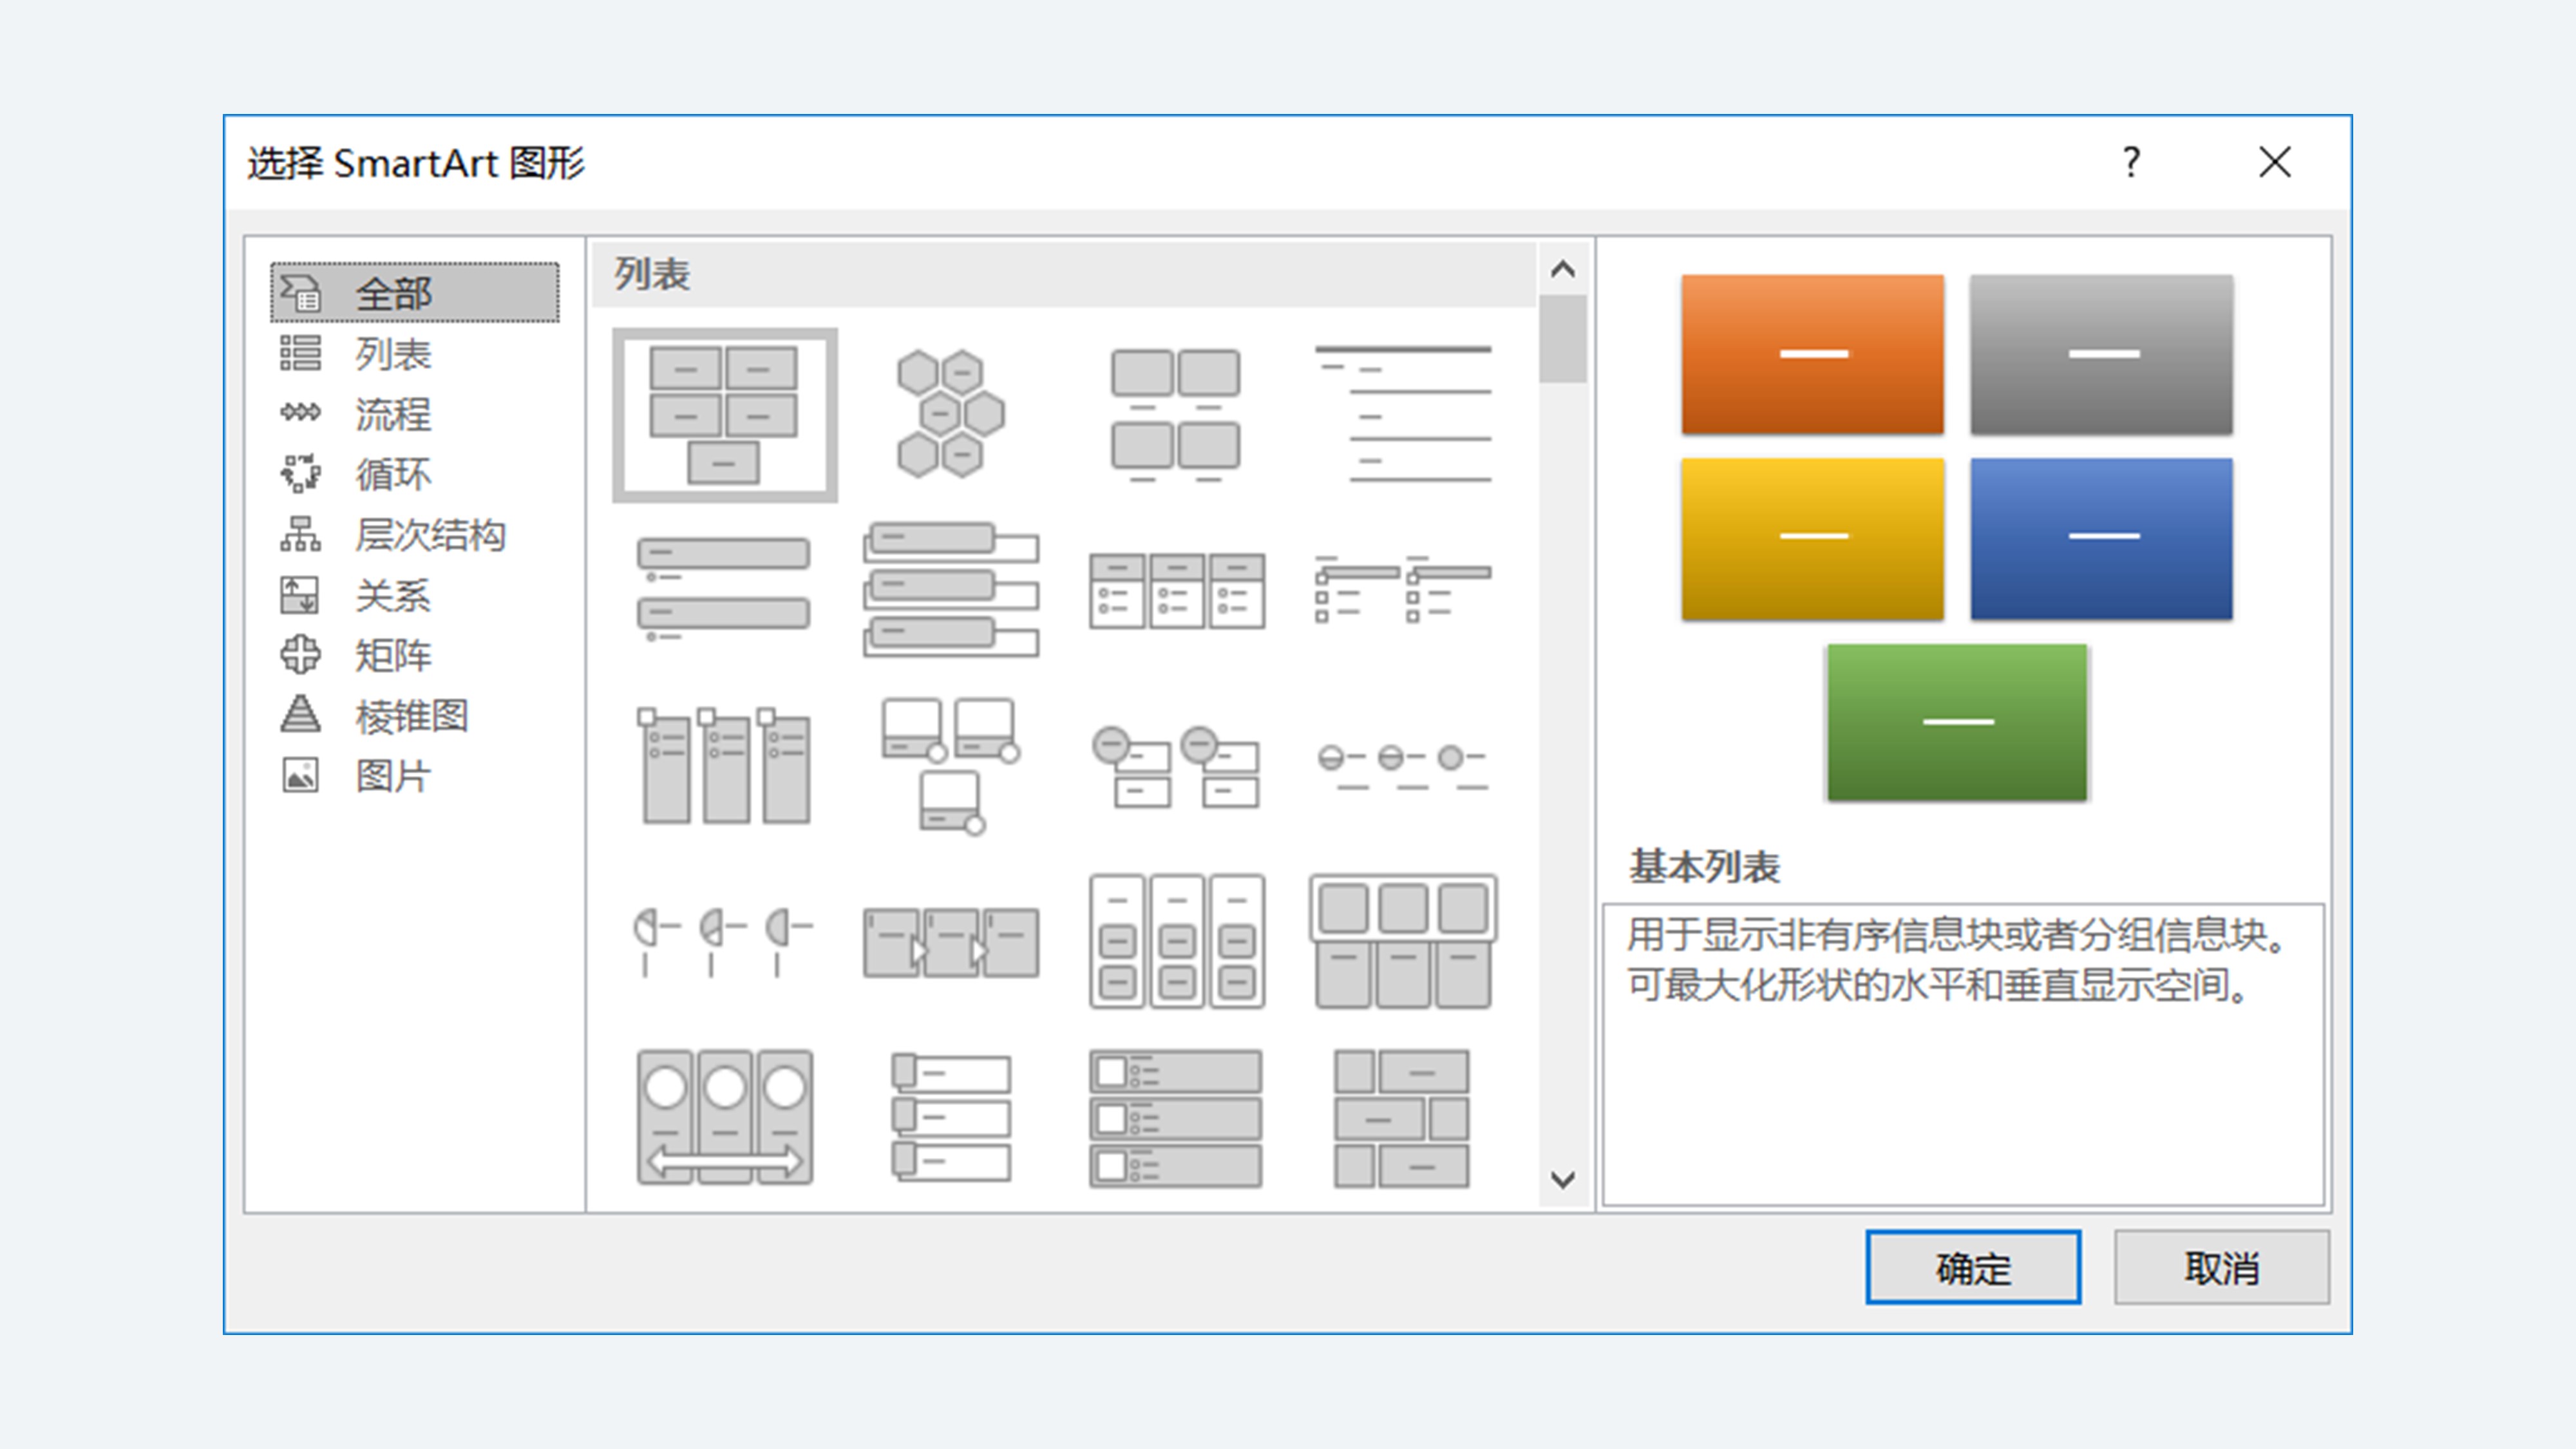The width and height of the screenshot is (2576, 1449).
Task: Open dialog help with question mark
Action: 2131,162
